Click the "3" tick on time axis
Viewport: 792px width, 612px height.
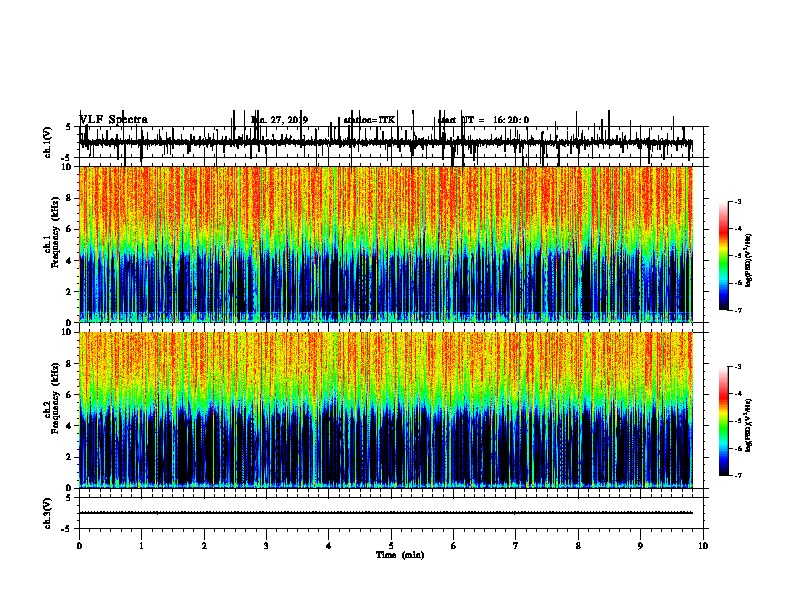pyautogui.click(x=266, y=546)
